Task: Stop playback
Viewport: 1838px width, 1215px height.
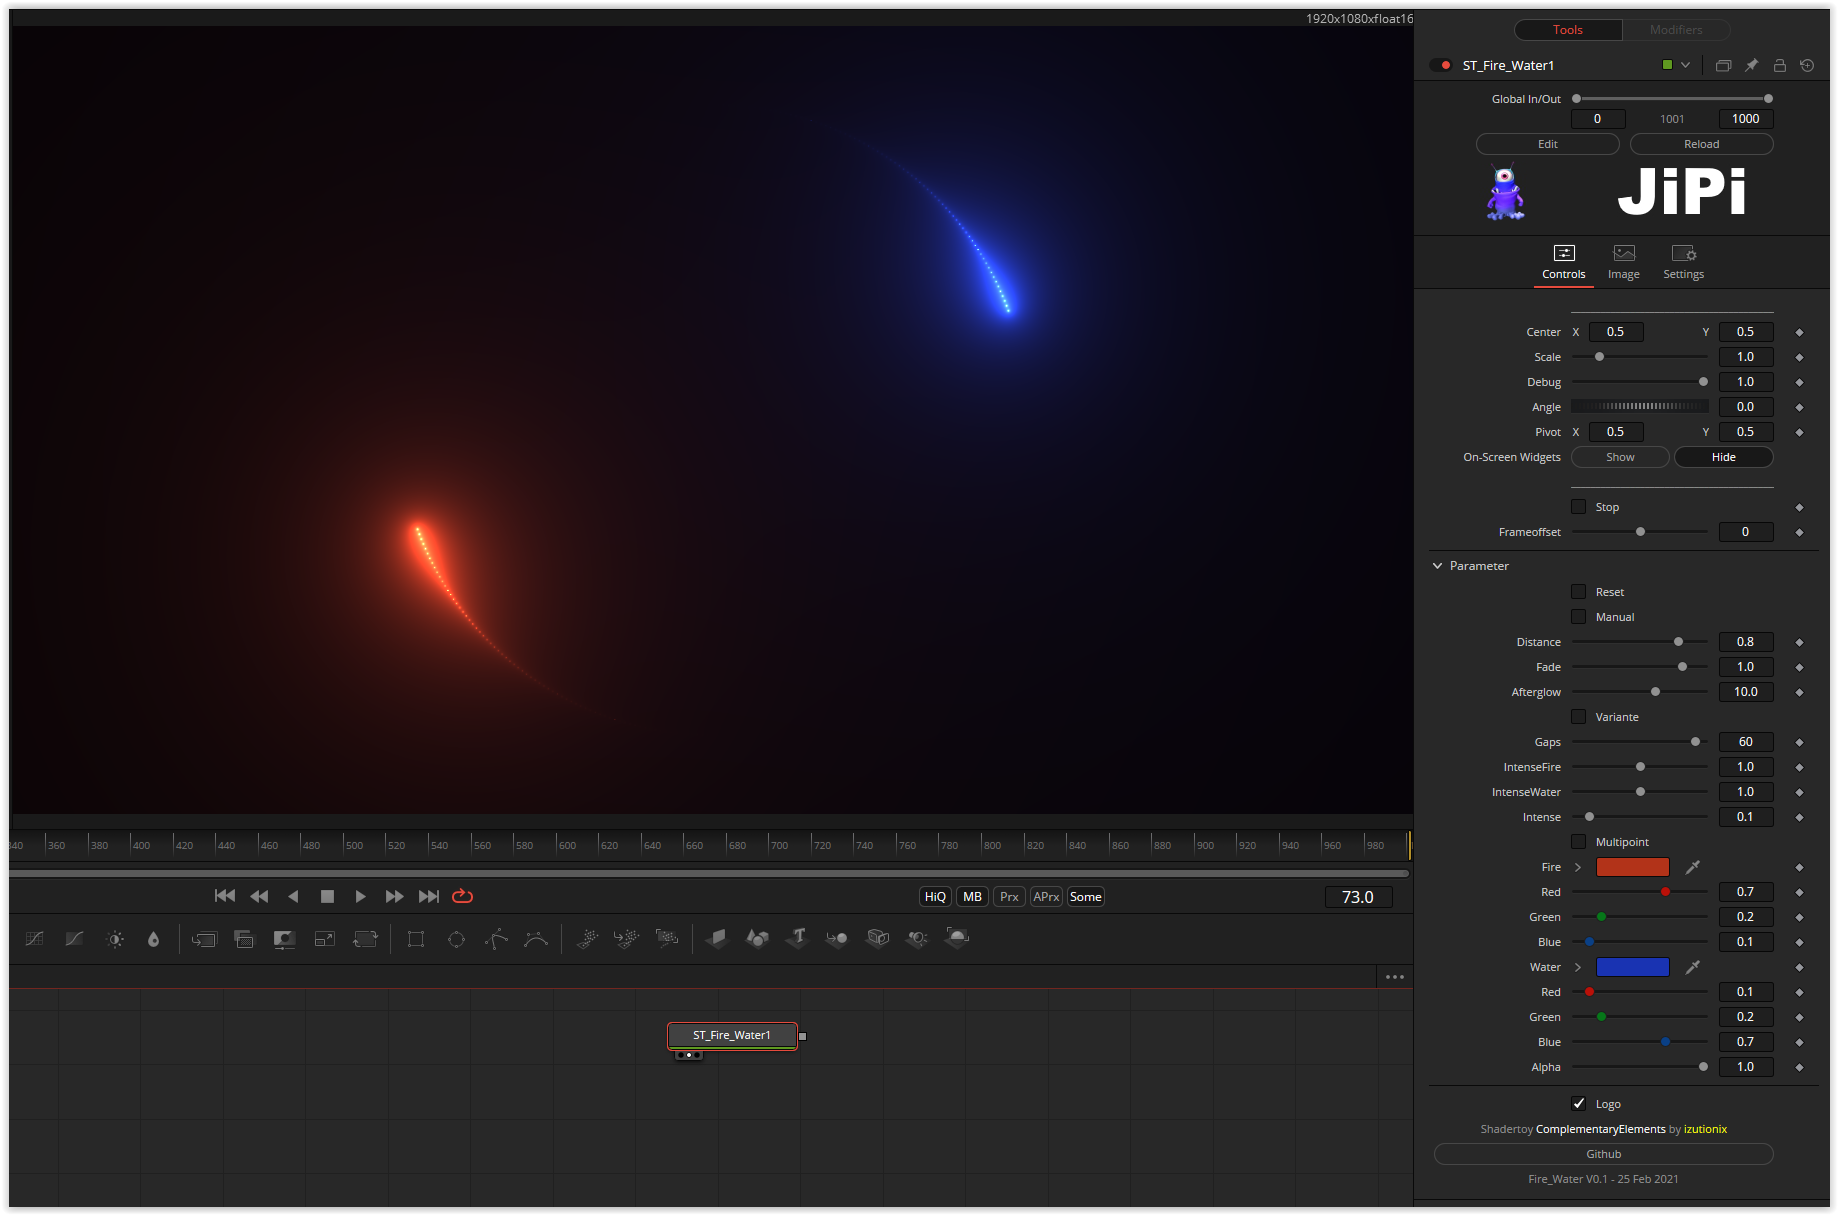Action: click(327, 896)
